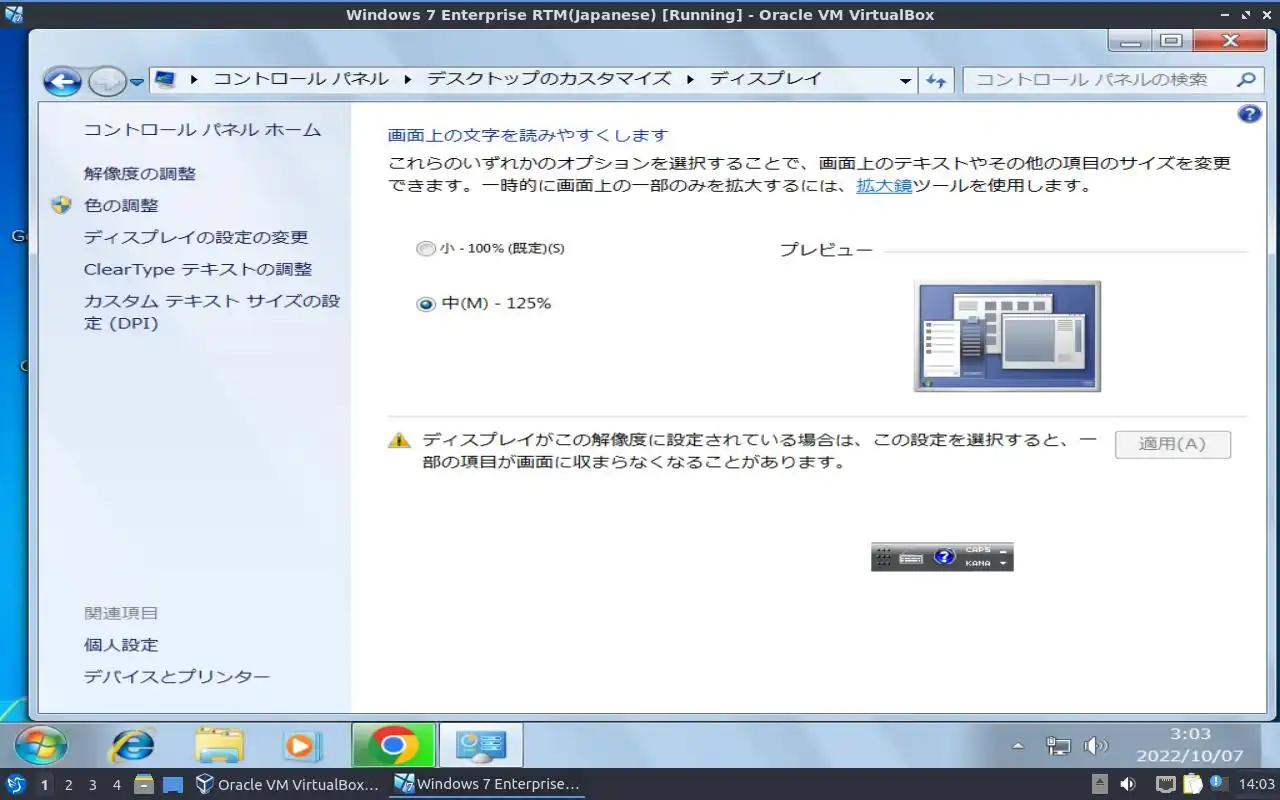Open デバイスとプリンター related link

tap(177, 678)
